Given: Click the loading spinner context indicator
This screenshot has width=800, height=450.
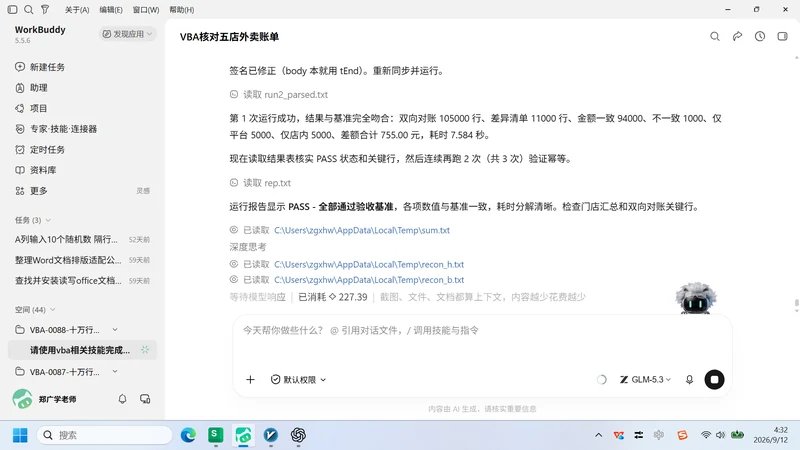Looking at the screenshot, I should pyautogui.click(x=602, y=380).
